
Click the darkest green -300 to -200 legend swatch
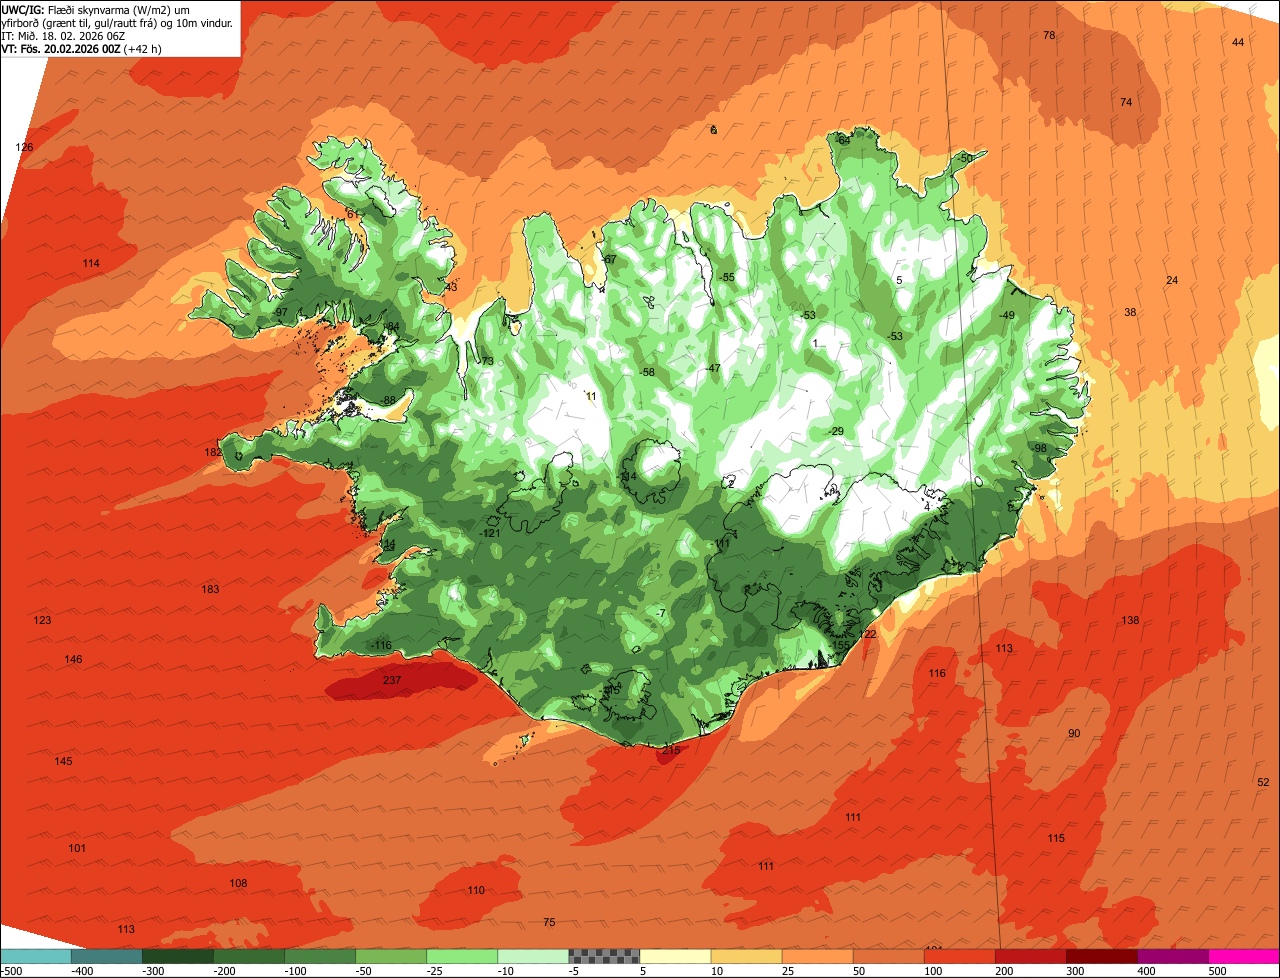coord(177,956)
